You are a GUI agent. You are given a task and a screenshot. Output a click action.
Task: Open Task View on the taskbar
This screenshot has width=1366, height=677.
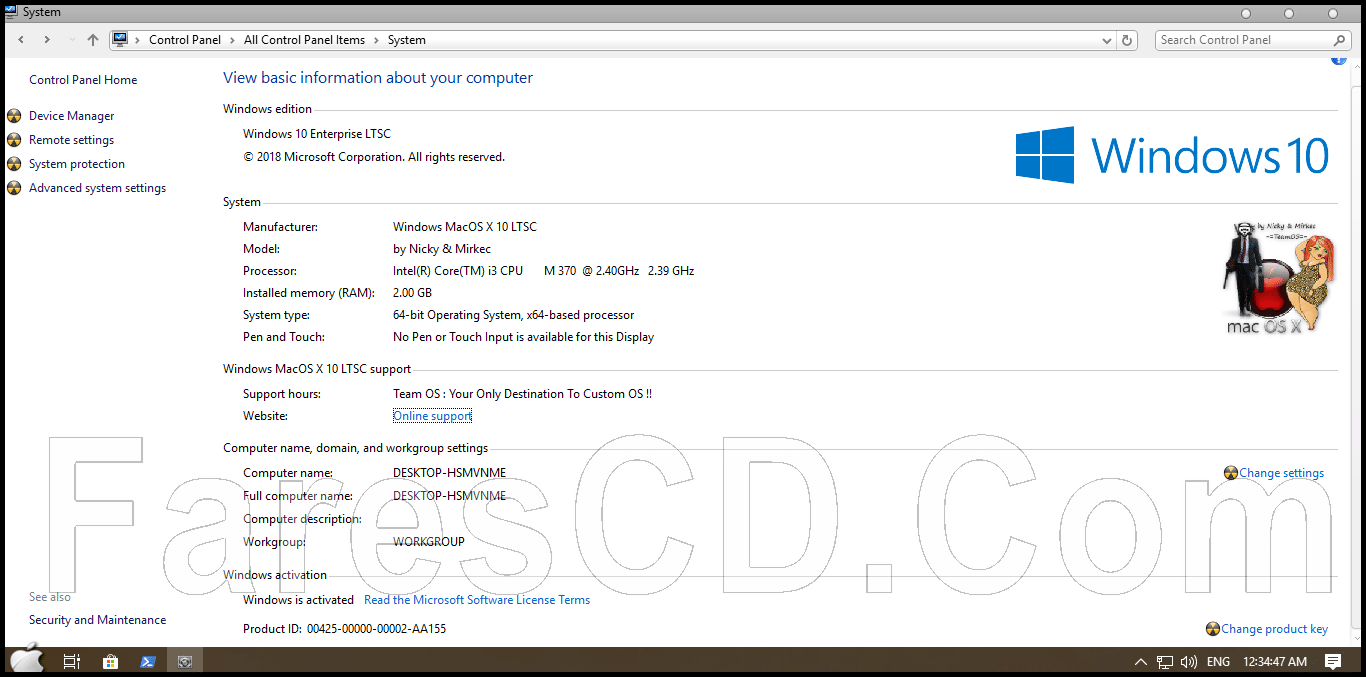71,661
